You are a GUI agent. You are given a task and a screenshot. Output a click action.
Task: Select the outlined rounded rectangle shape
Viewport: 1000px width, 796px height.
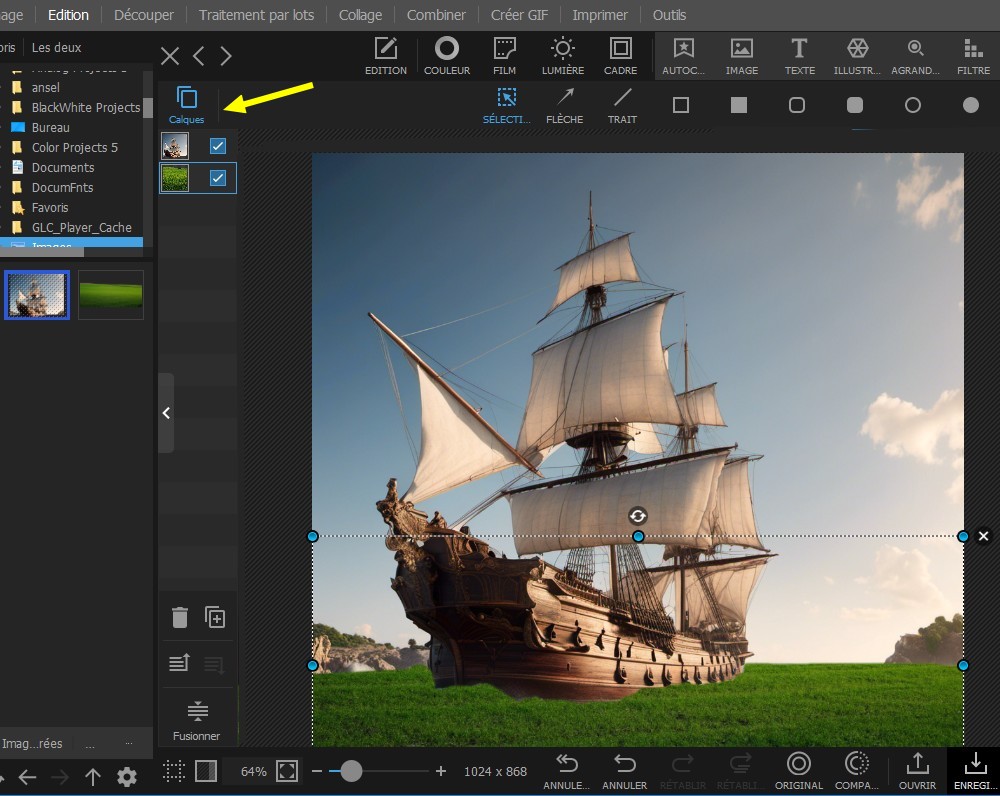[x=797, y=105]
